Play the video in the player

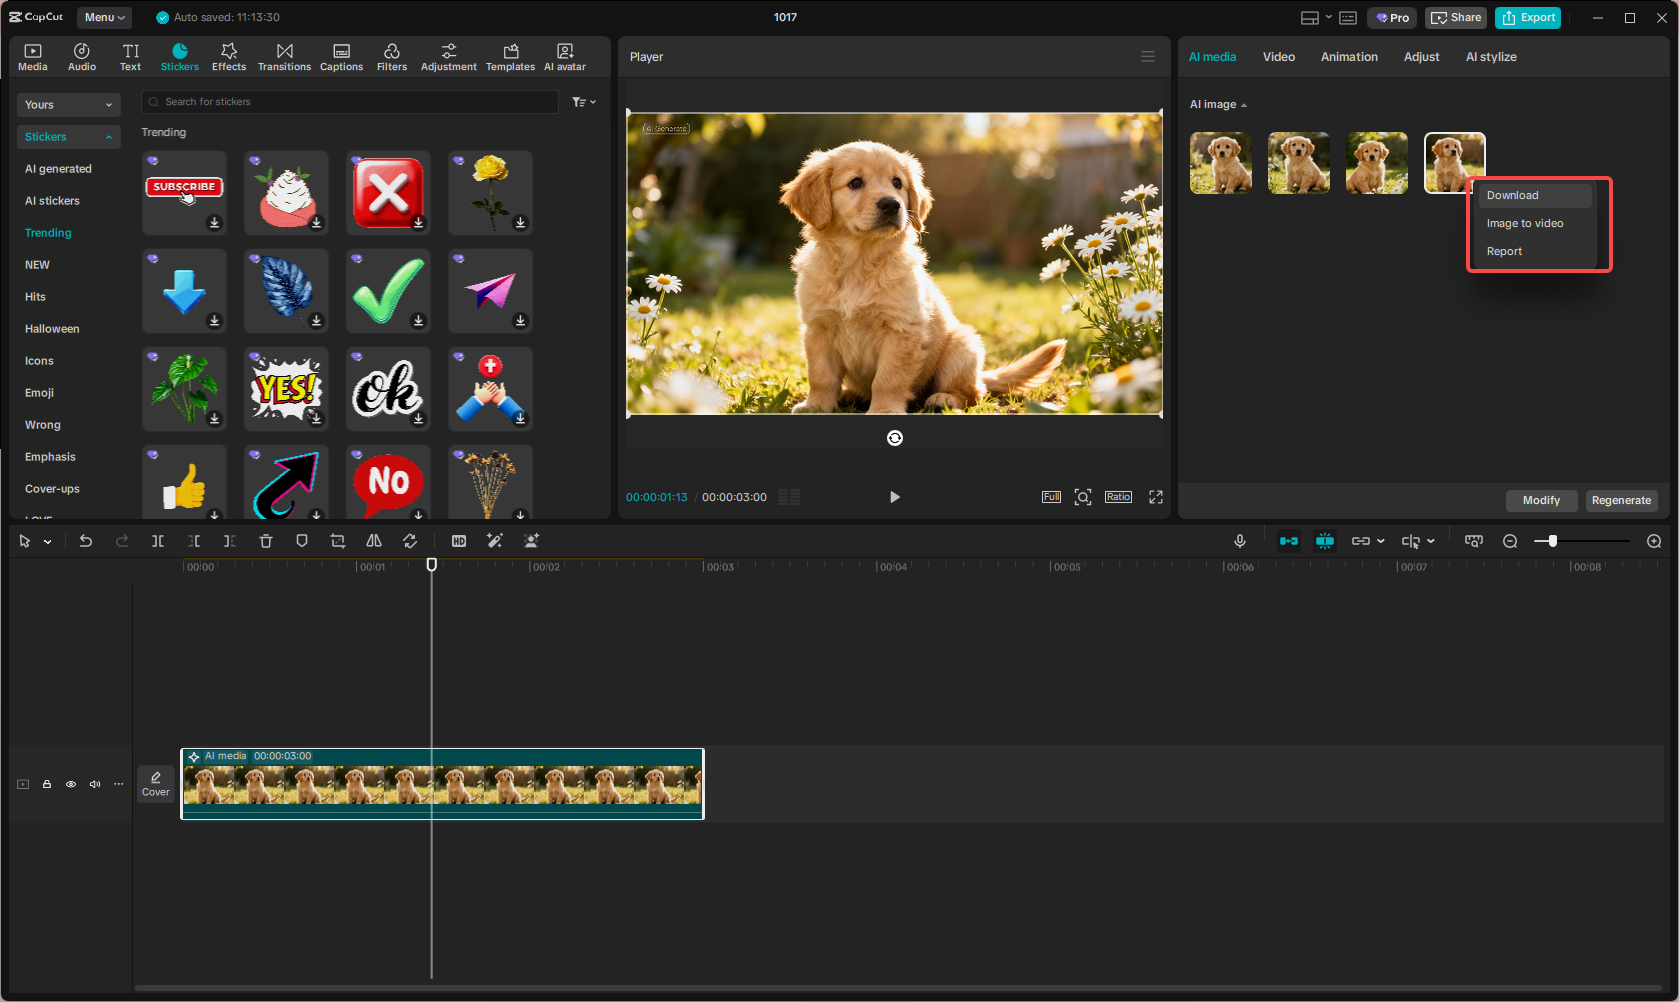tap(894, 497)
